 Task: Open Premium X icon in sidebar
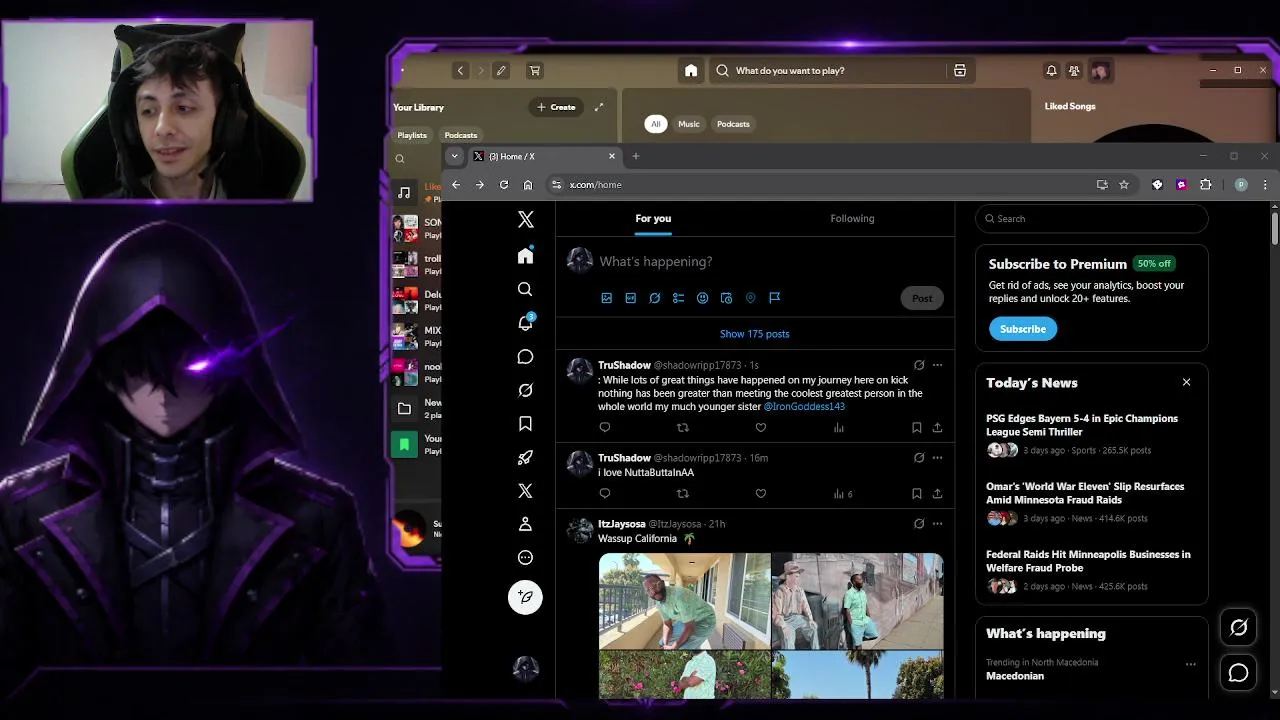click(x=525, y=491)
